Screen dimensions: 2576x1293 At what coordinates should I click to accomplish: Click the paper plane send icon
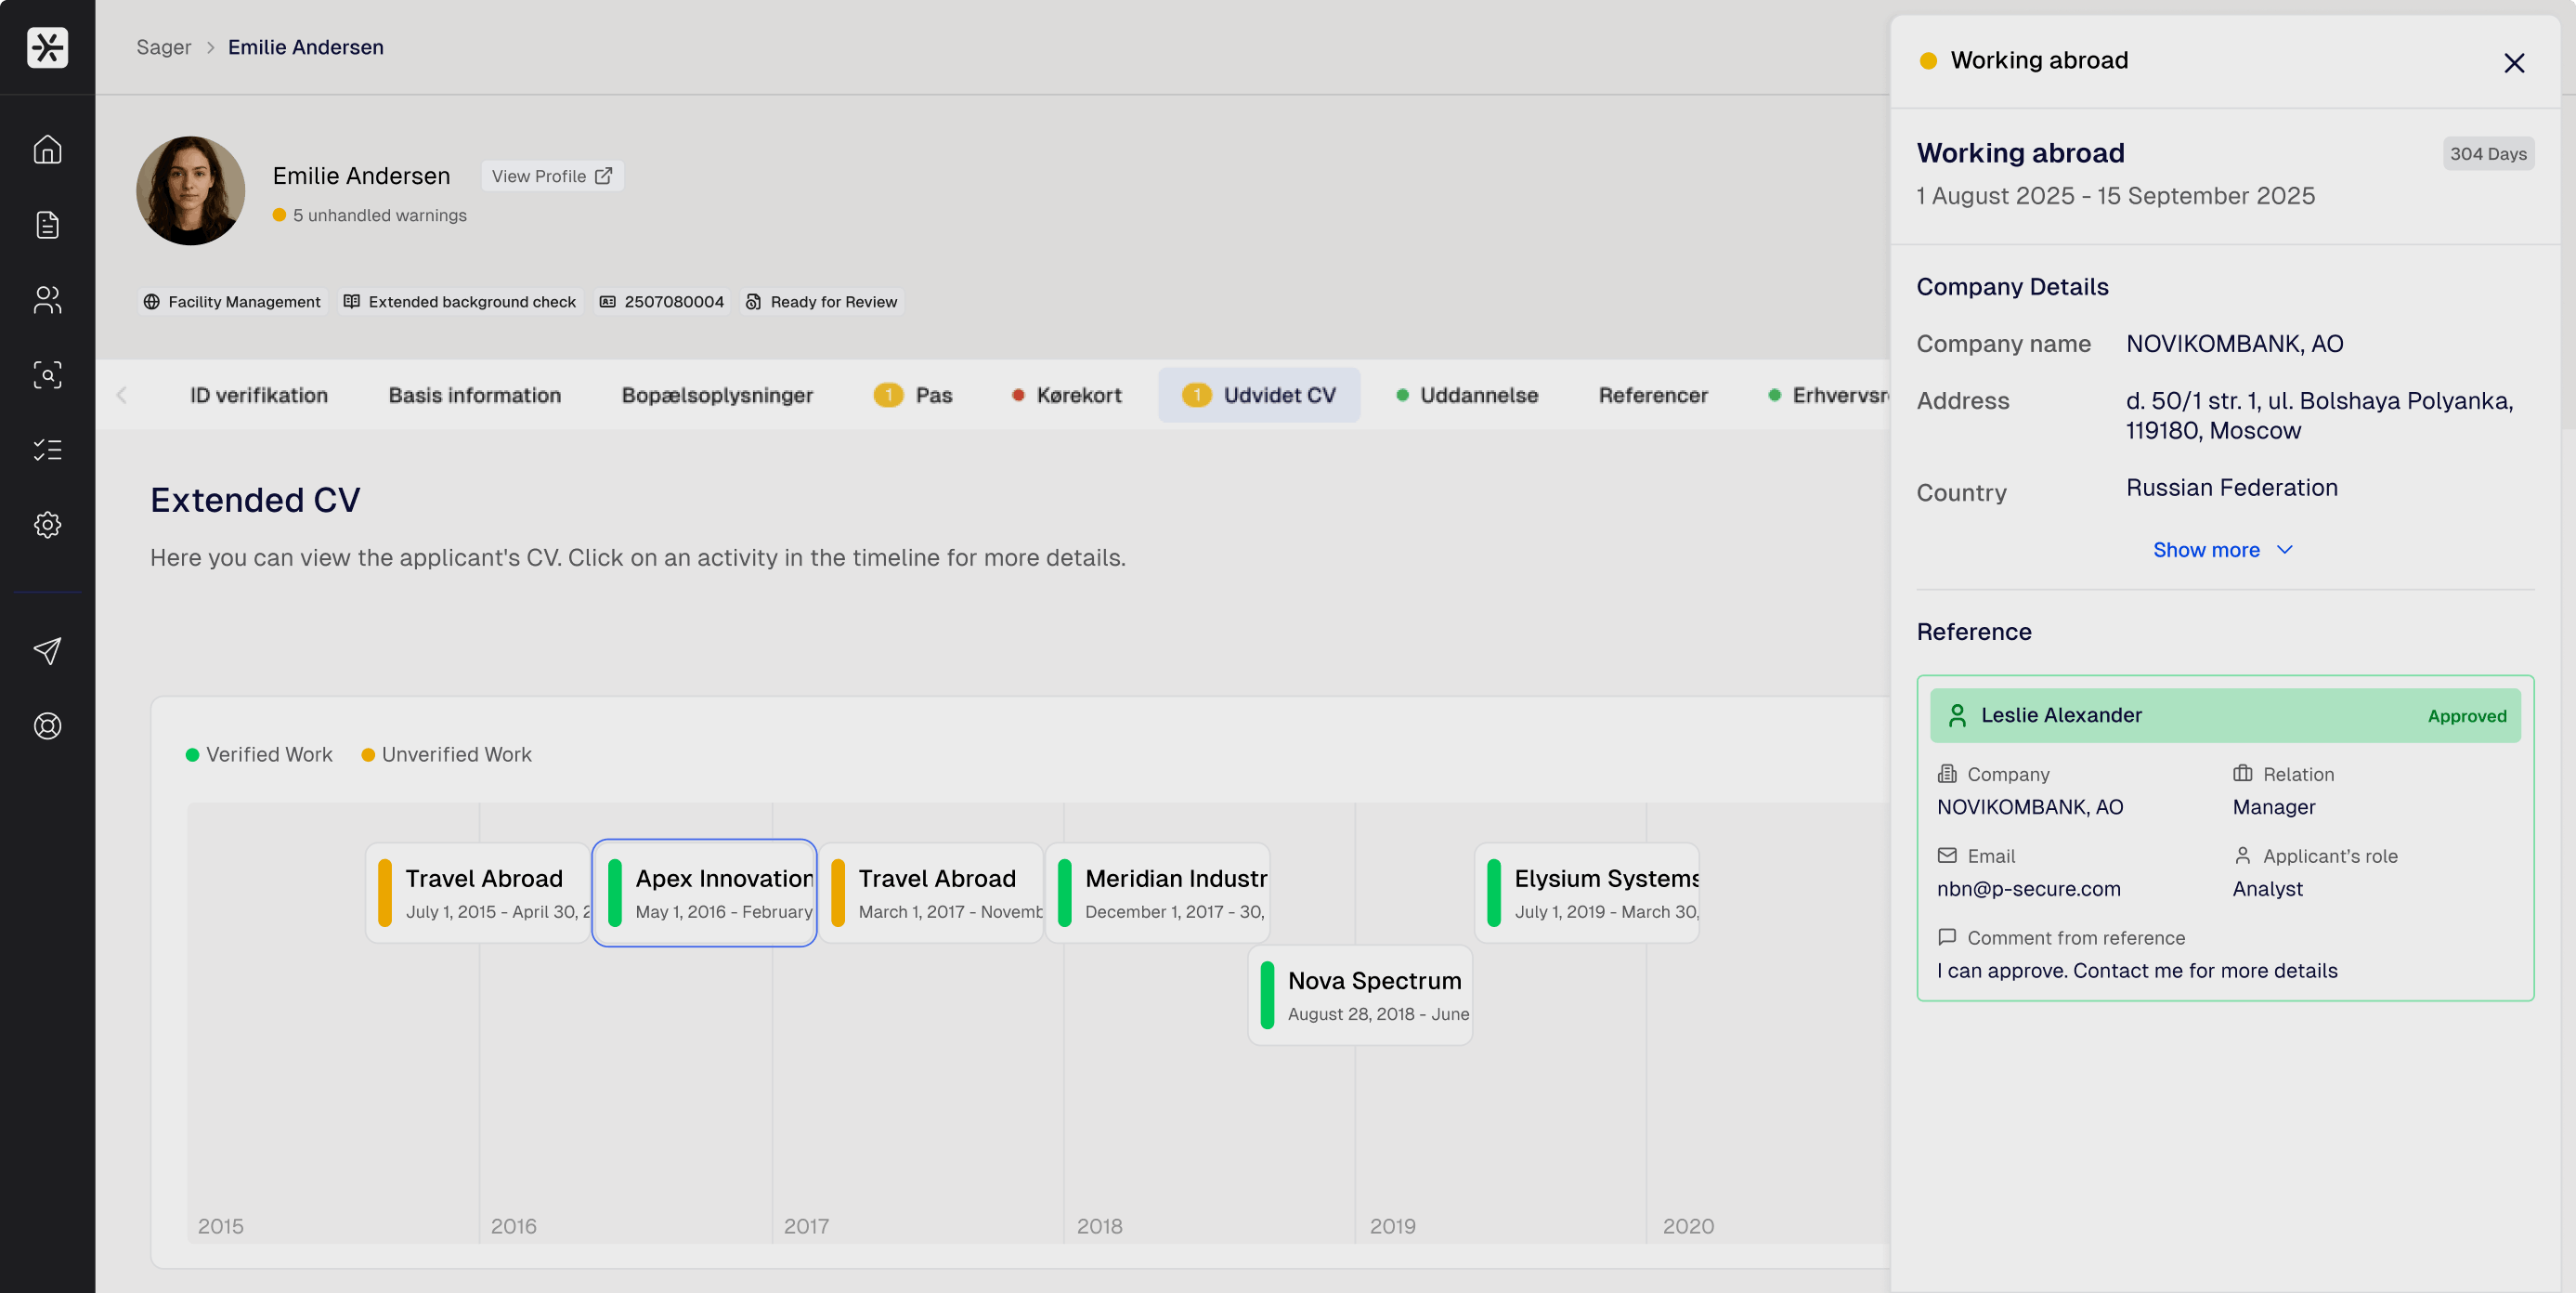(47, 651)
